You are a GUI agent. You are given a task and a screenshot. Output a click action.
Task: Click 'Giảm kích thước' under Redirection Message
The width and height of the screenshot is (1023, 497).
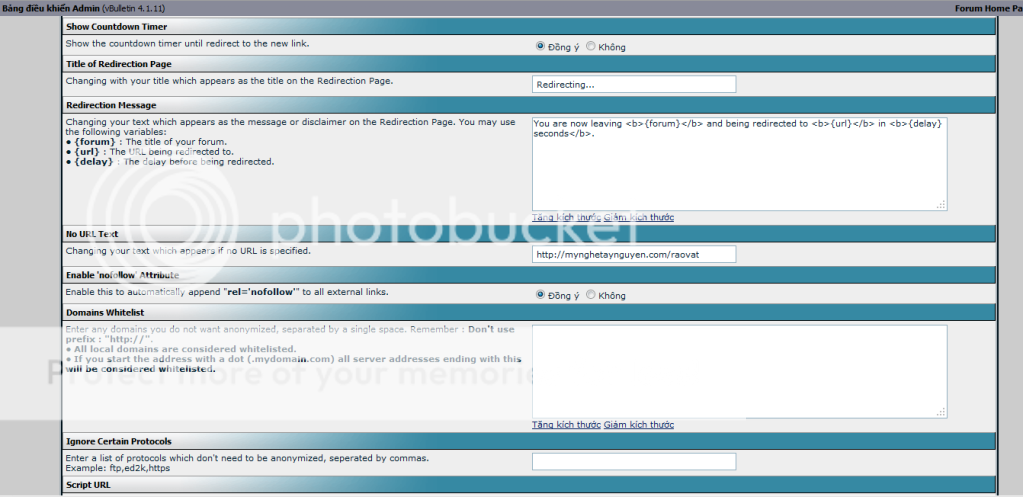638,217
